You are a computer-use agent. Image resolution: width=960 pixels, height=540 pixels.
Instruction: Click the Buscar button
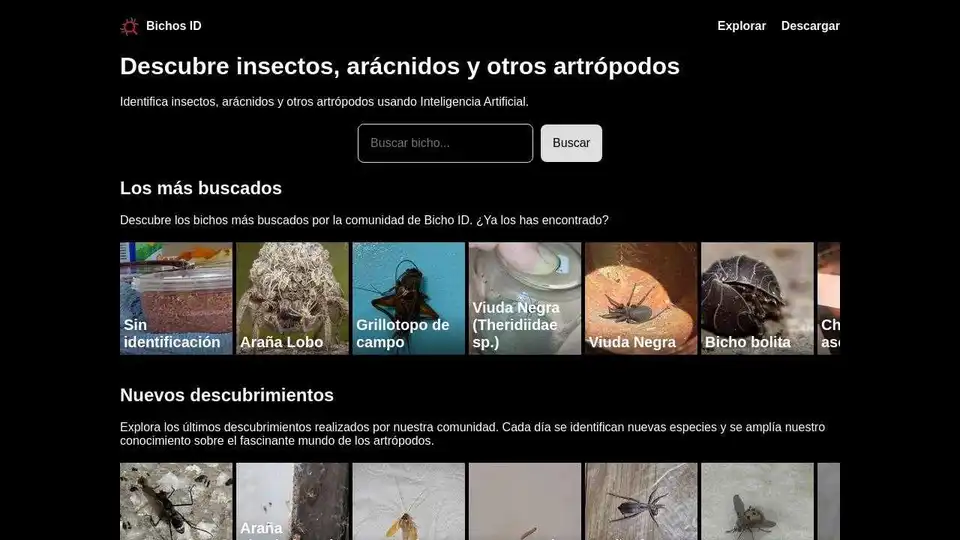point(571,143)
